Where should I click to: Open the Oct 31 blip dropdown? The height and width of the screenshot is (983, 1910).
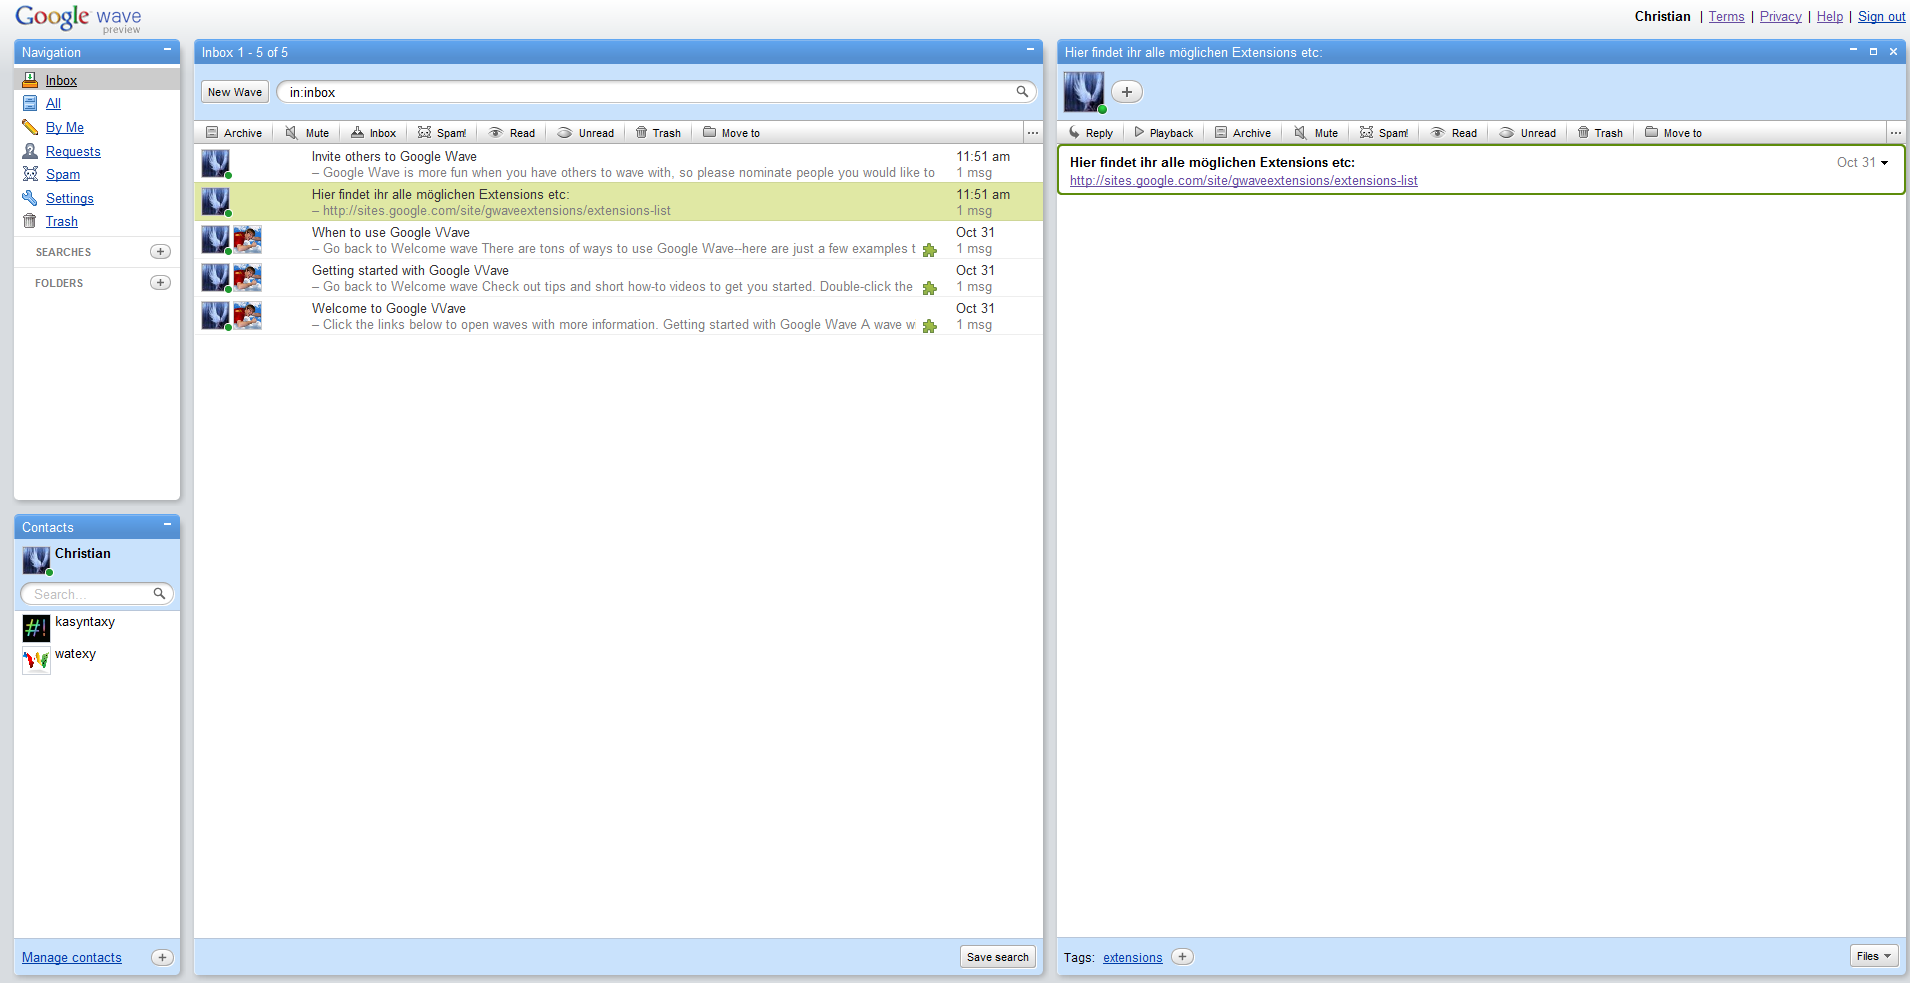[x=1884, y=163]
